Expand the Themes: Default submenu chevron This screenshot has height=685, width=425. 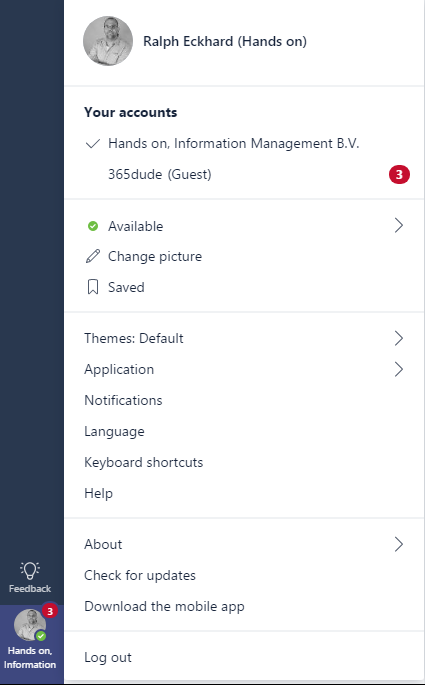(x=398, y=338)
